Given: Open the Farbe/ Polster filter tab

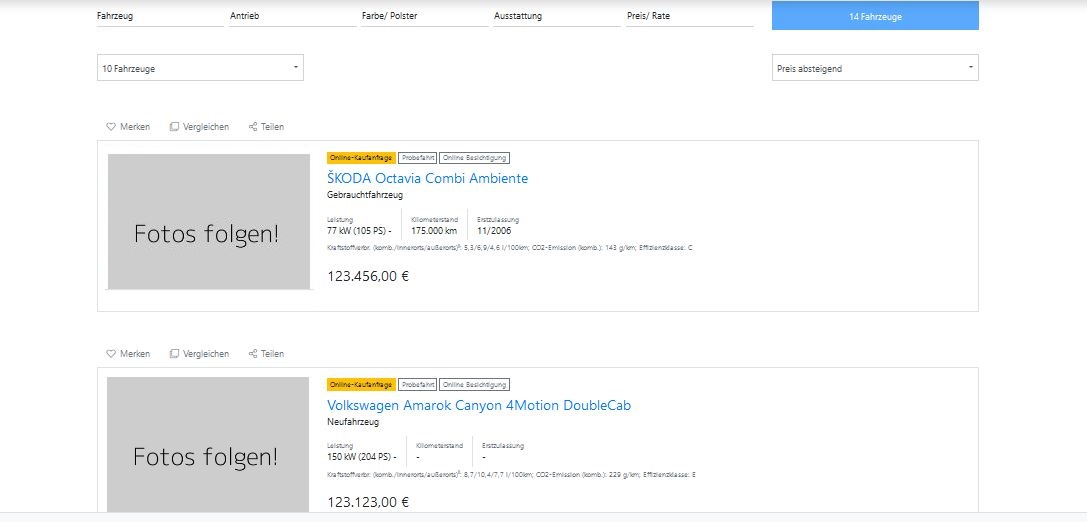Looking at the screenshot, I should 425,16.
